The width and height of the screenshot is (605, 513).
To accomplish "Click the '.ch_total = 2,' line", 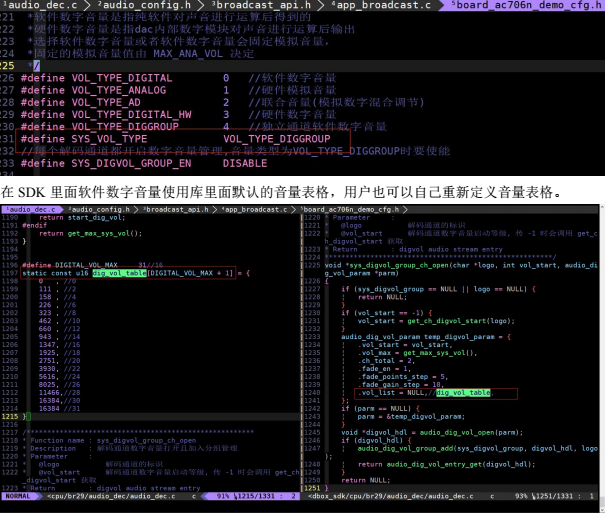I will (386, 361).
